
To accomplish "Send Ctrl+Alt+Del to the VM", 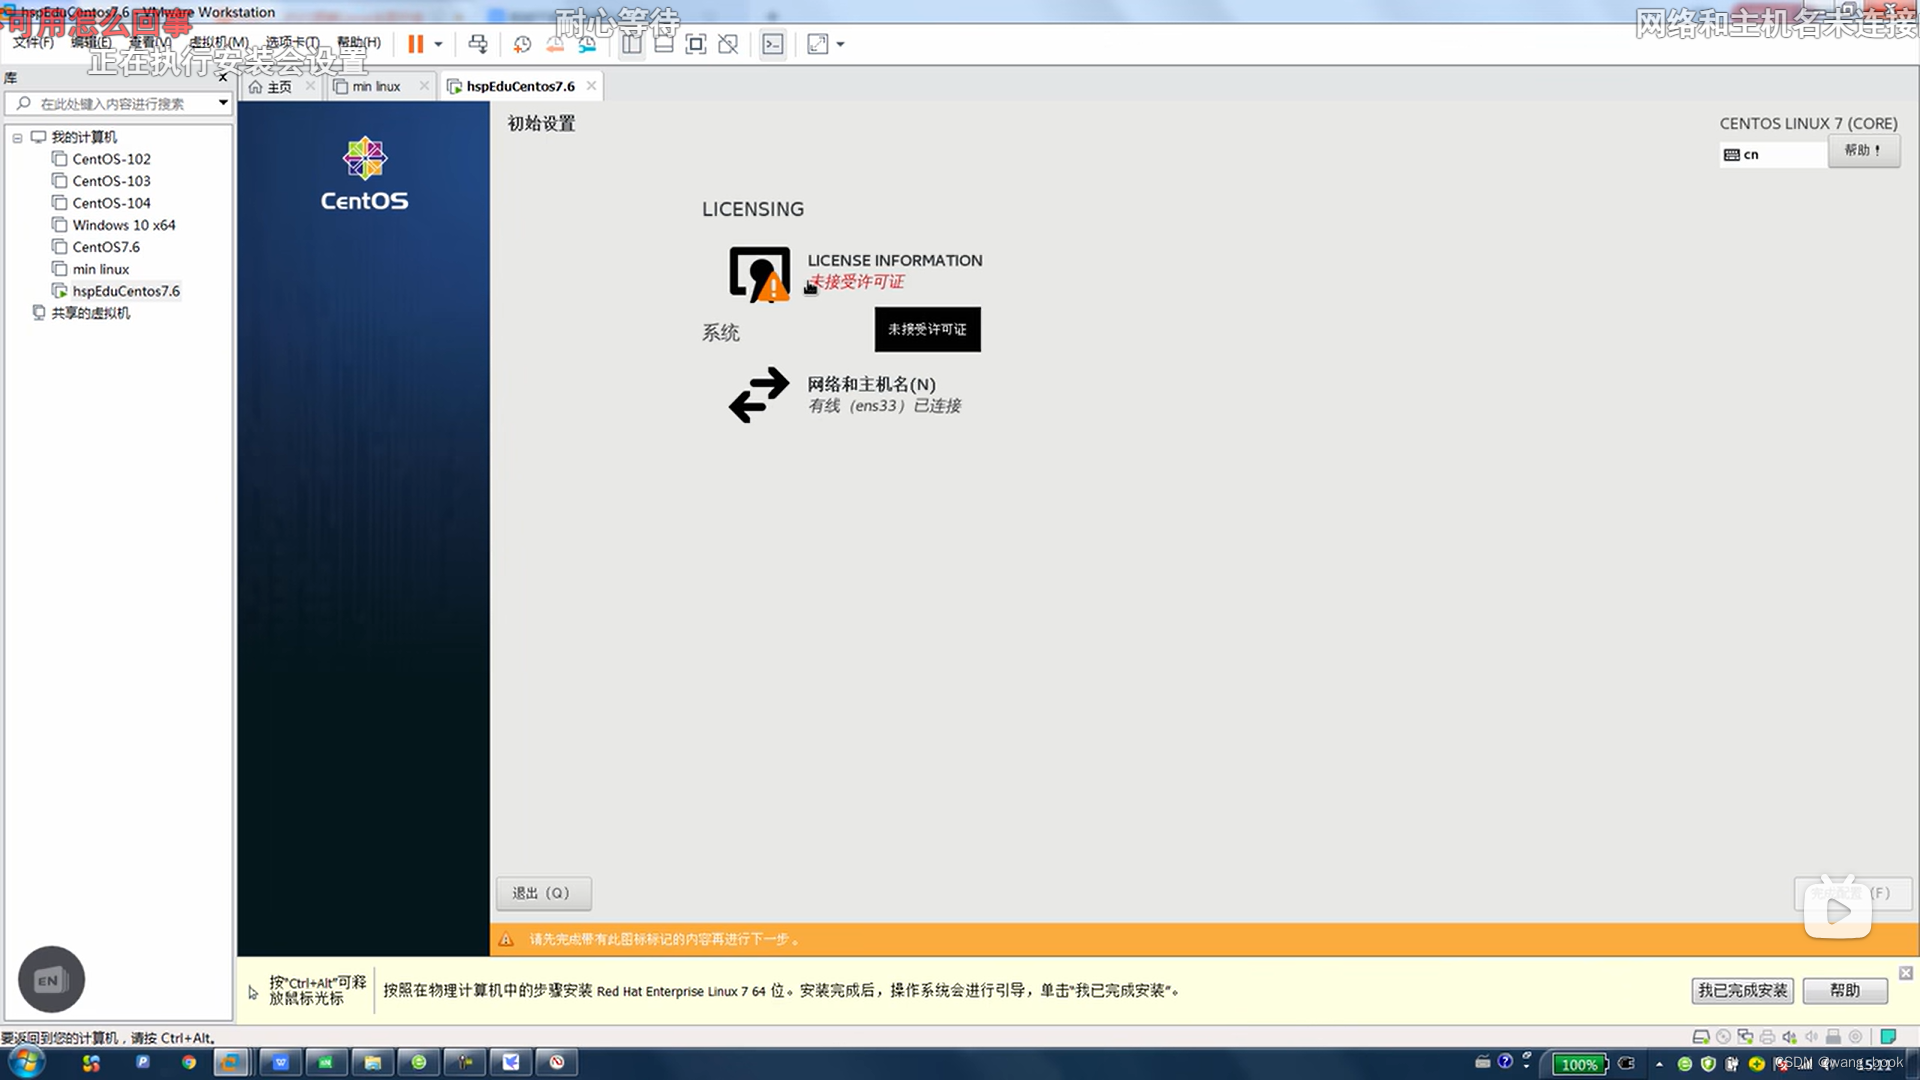I will tap(478, 44).
